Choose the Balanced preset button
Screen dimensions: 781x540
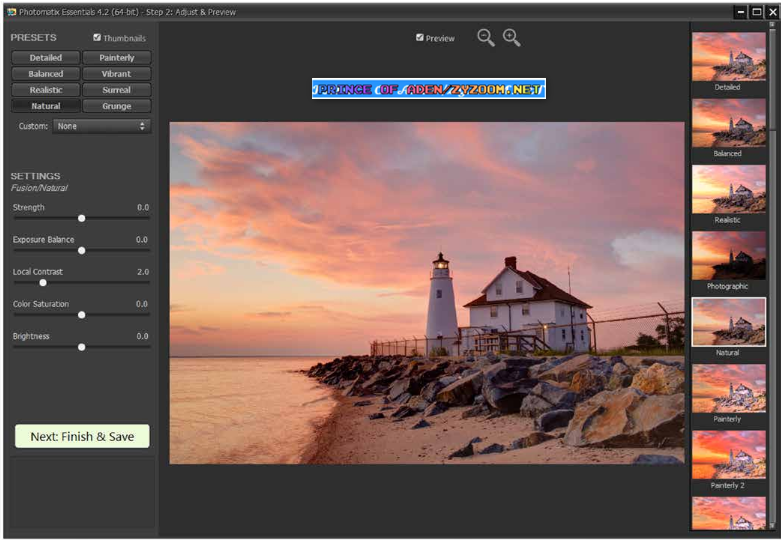pyautogui.click(x=45, y=74)
